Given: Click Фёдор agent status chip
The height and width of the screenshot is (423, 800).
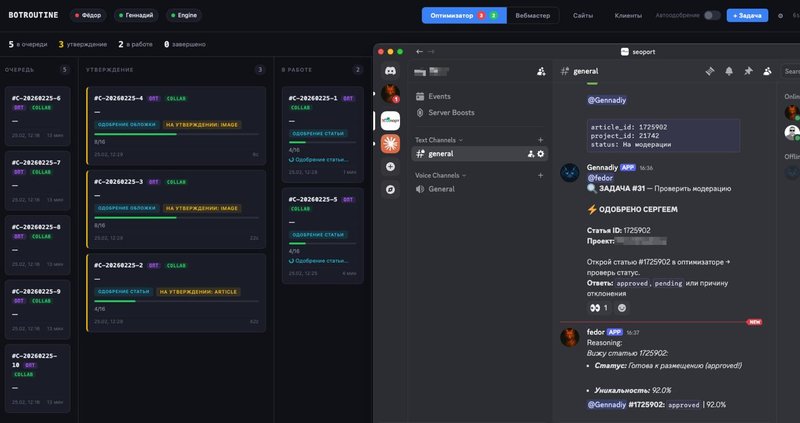Looking at the screenshot, I should click(x=88, y=15).
